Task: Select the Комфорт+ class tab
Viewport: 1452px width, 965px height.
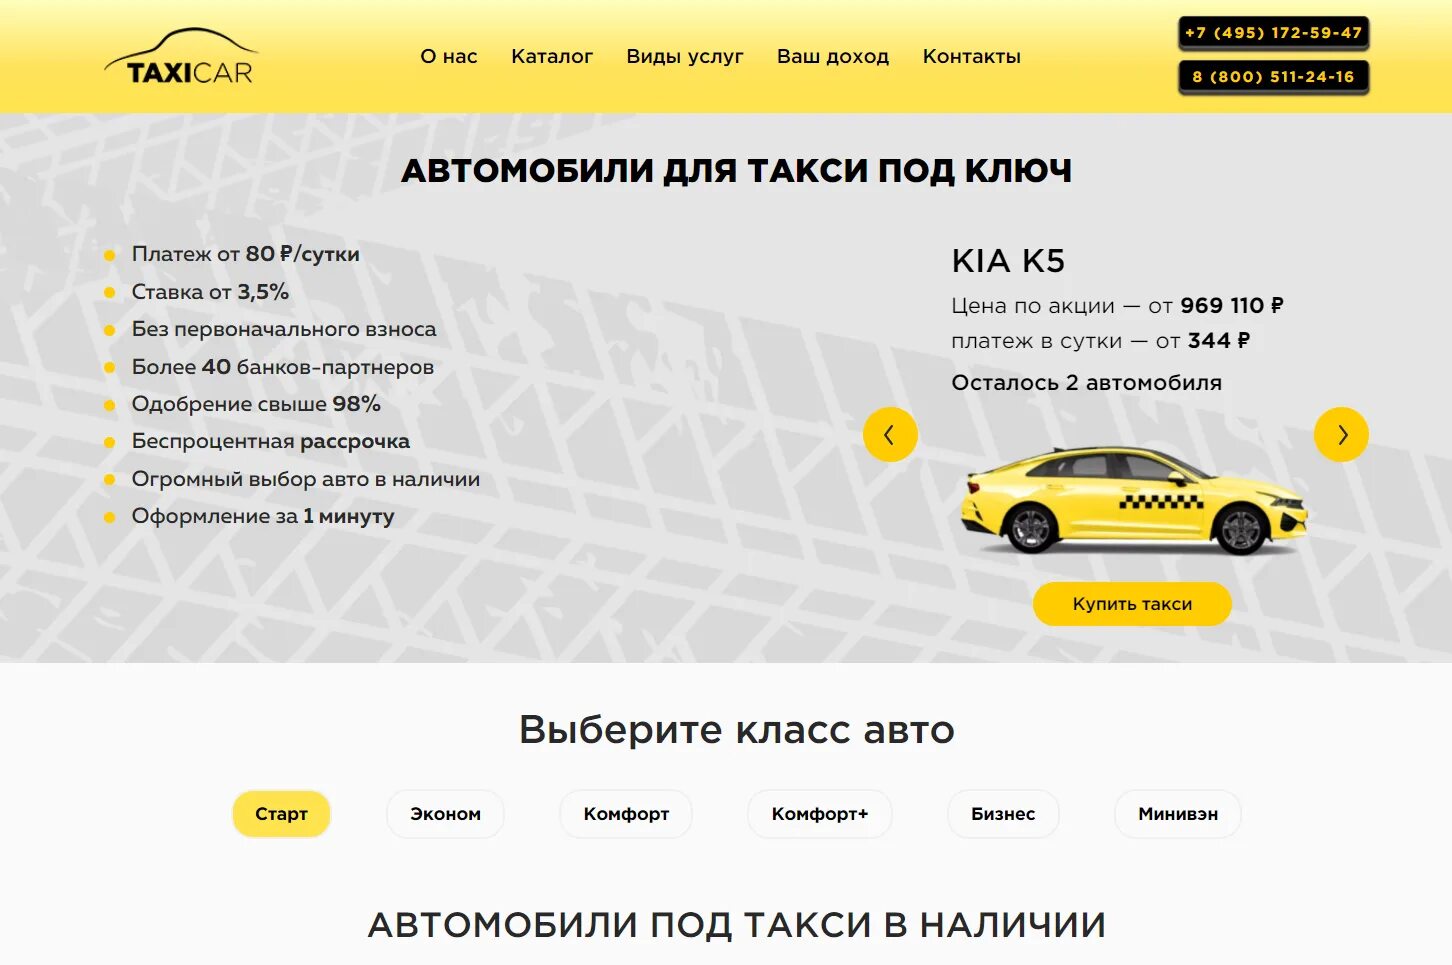Action: (820, 814)
